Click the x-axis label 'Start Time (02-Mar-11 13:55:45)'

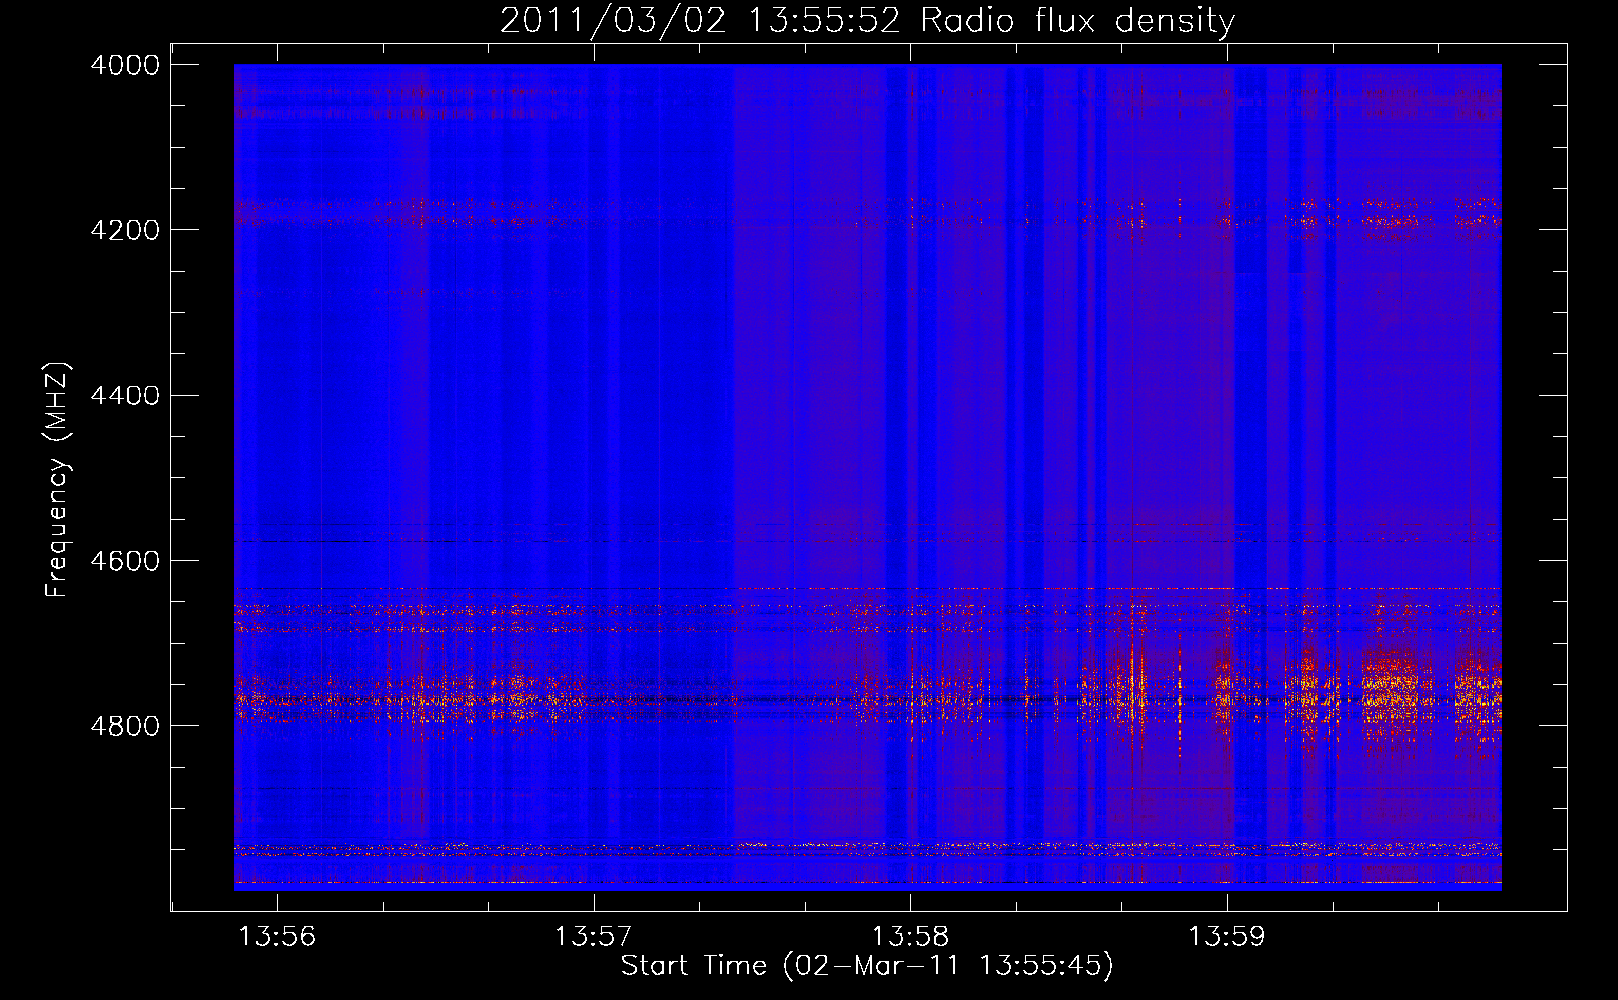coord(867,966)
